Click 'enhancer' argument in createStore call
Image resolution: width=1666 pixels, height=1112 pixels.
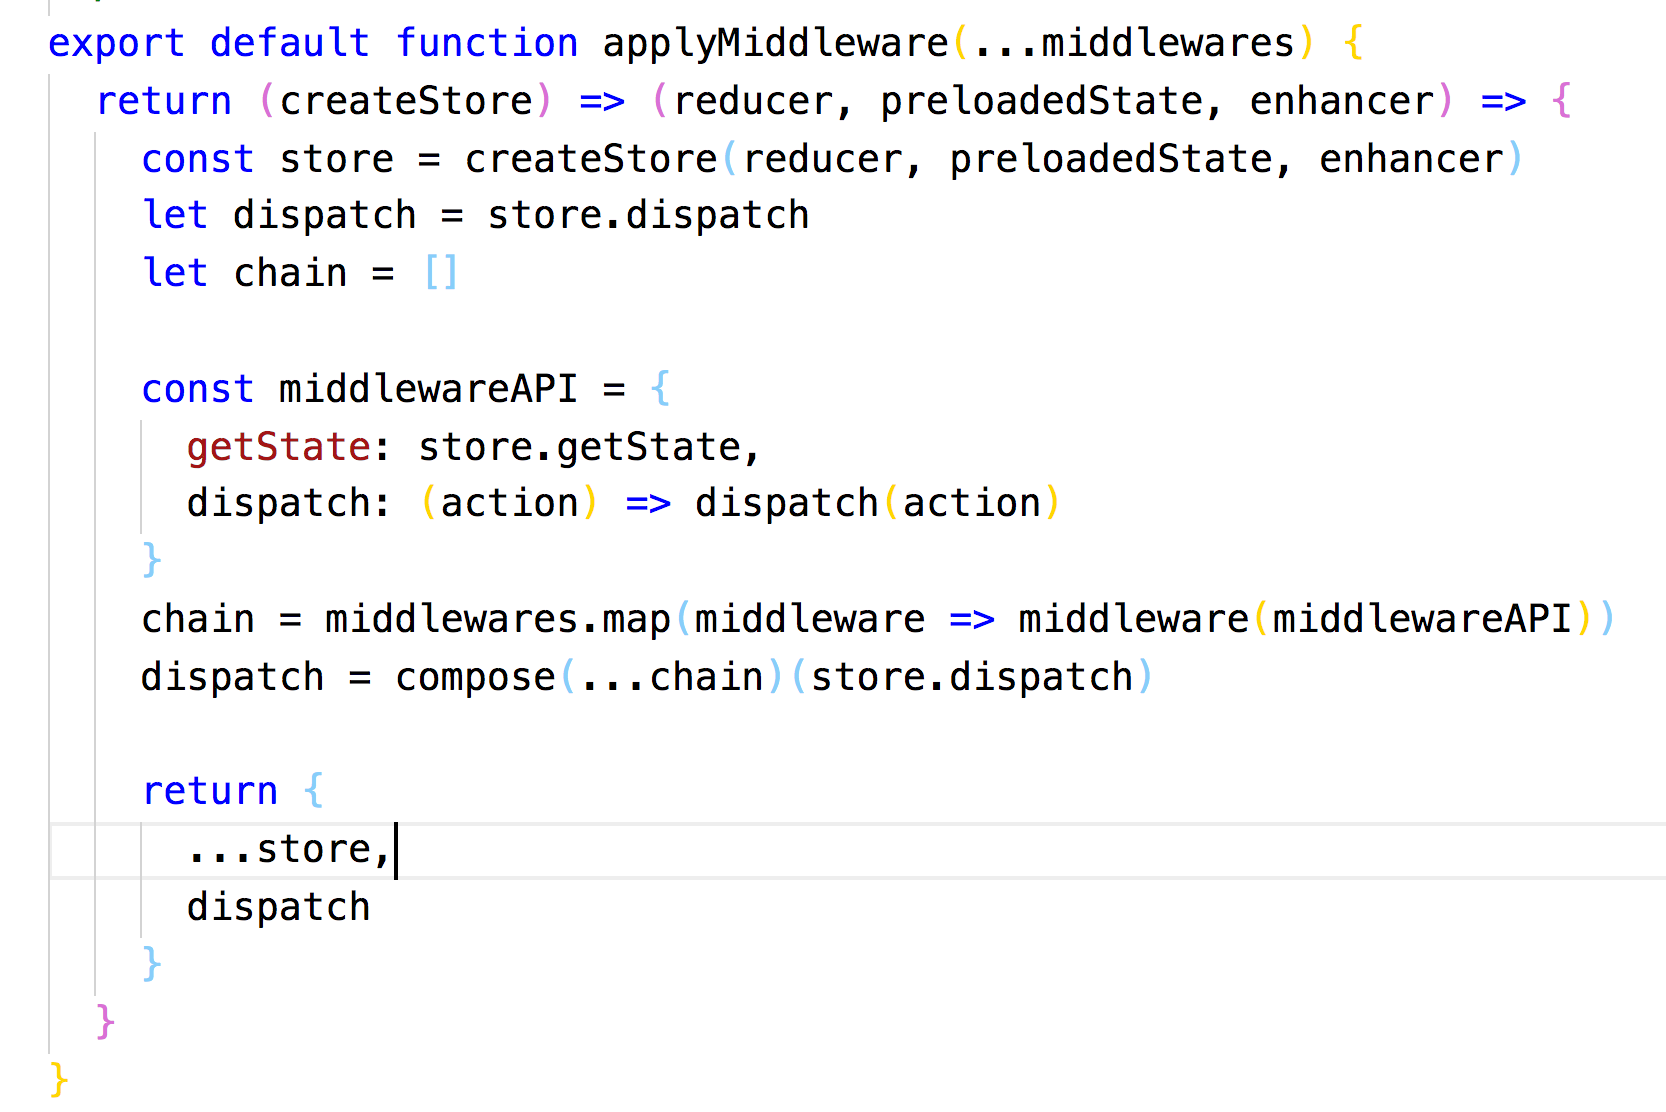click(1411, 159)
